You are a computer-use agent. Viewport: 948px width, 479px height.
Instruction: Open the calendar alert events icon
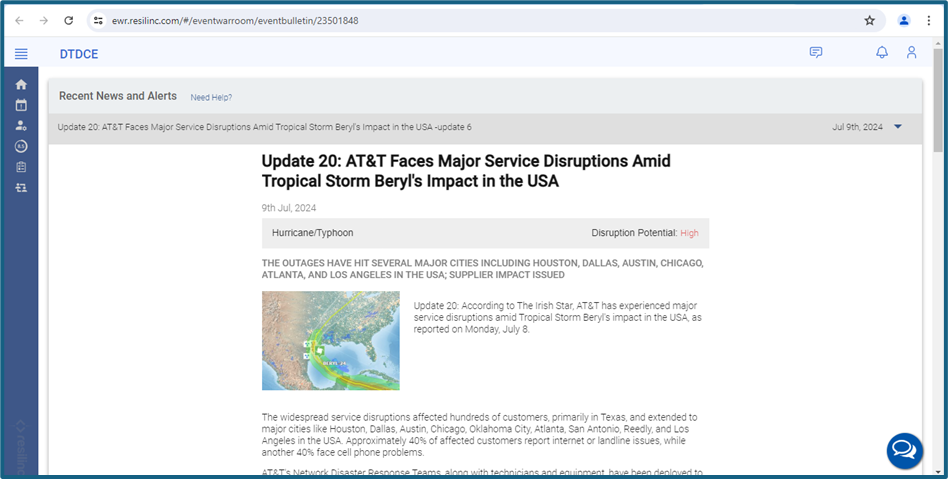(x=21, y=105)
